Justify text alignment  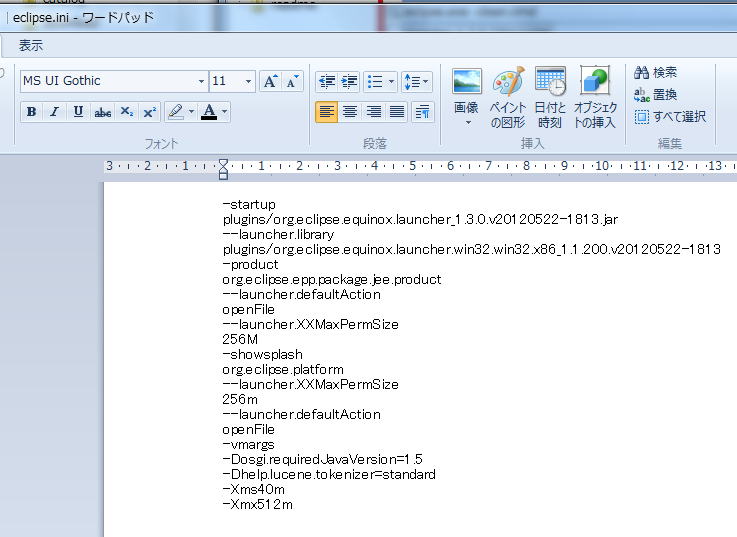[397, 112]
